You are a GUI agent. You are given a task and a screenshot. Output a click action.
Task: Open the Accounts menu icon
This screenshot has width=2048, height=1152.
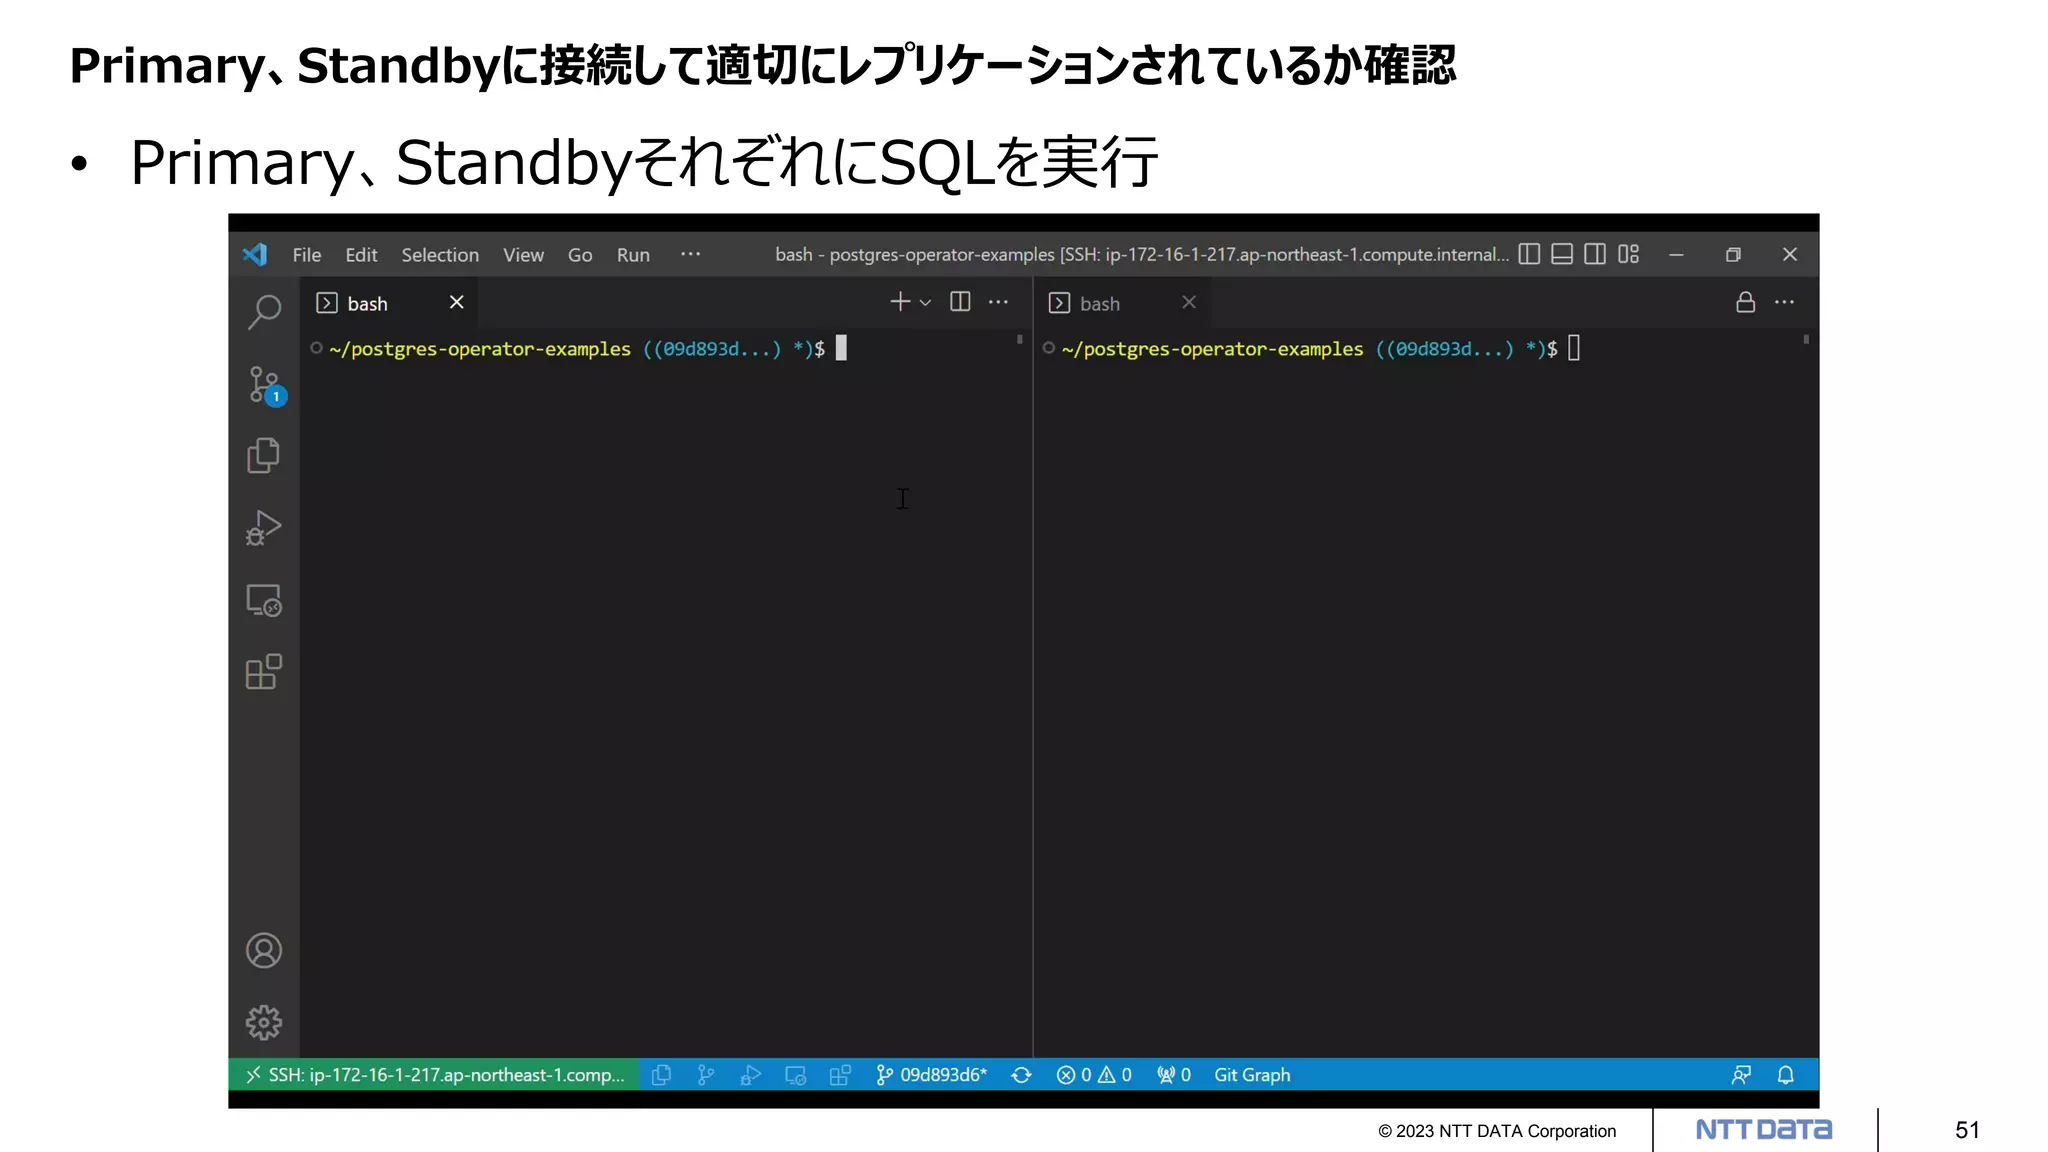click(264, 951)
